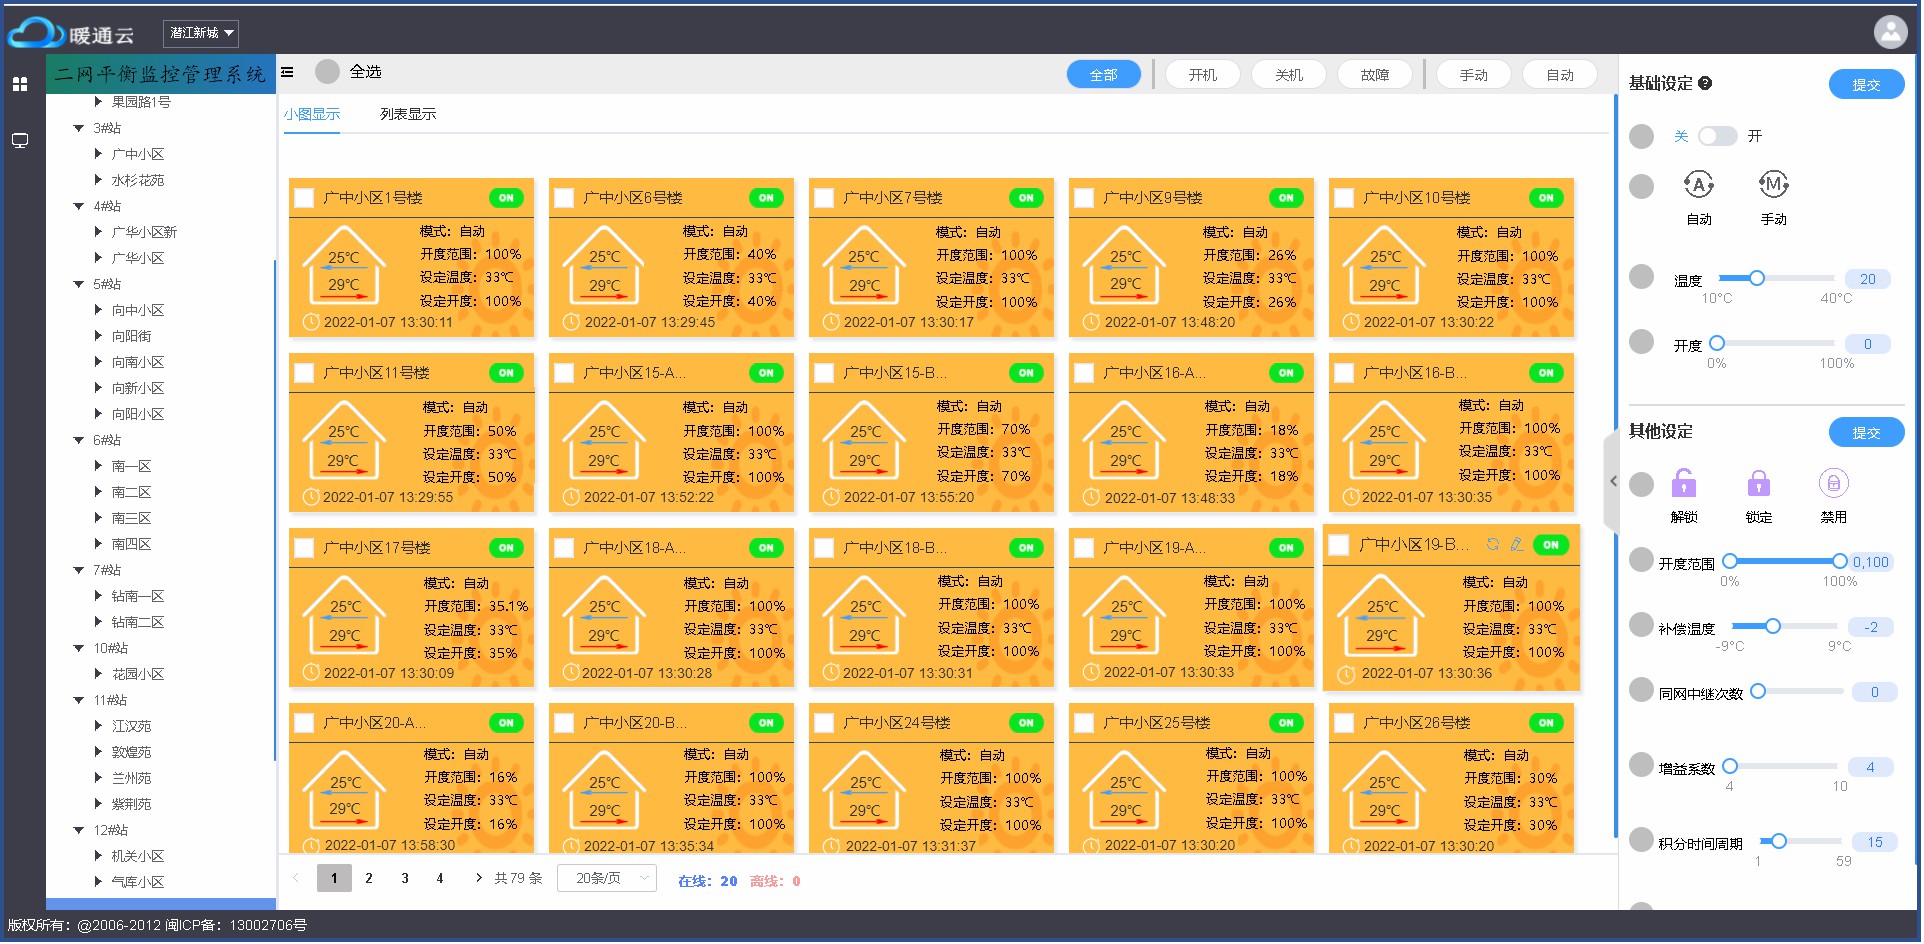Screen dimensions: 1924x944
Task: Adjust the 积分时间周期 slider handle
Action: point(1779,841)
